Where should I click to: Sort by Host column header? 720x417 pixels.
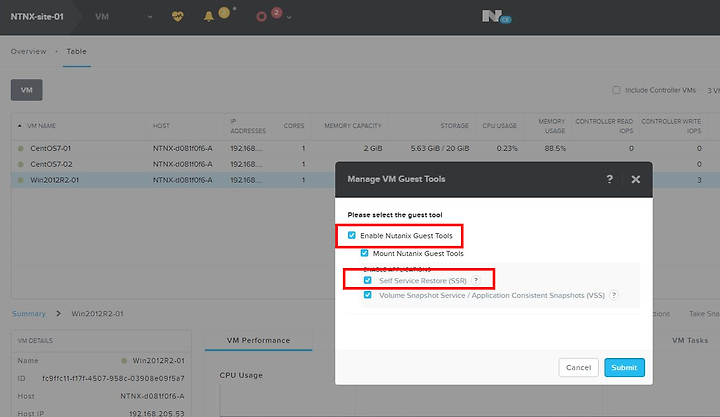[x=161, y=126]
